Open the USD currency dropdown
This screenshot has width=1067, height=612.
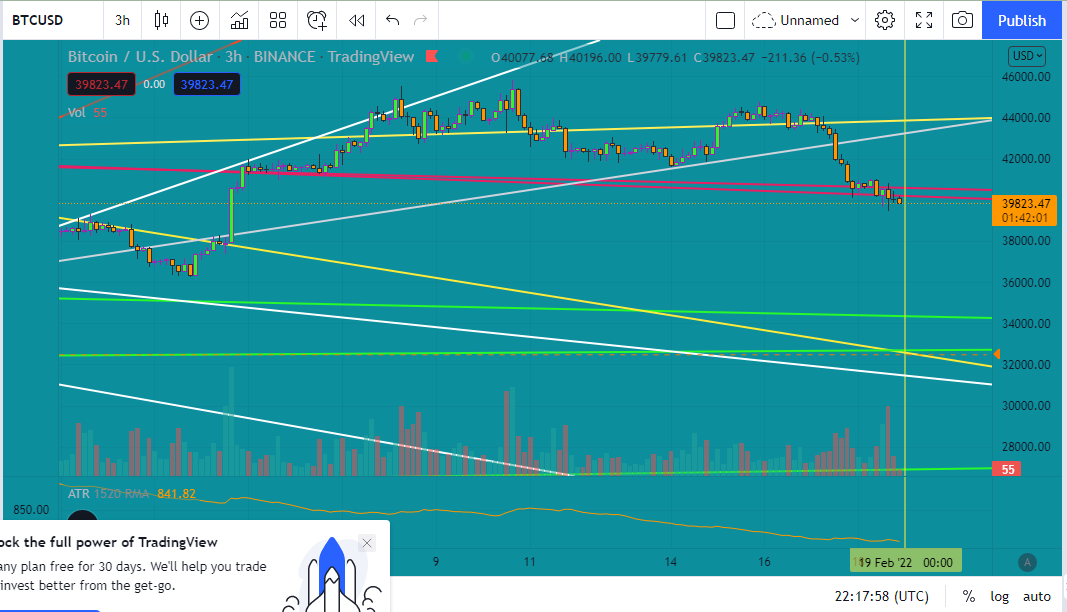click(x=1026, y=56)
